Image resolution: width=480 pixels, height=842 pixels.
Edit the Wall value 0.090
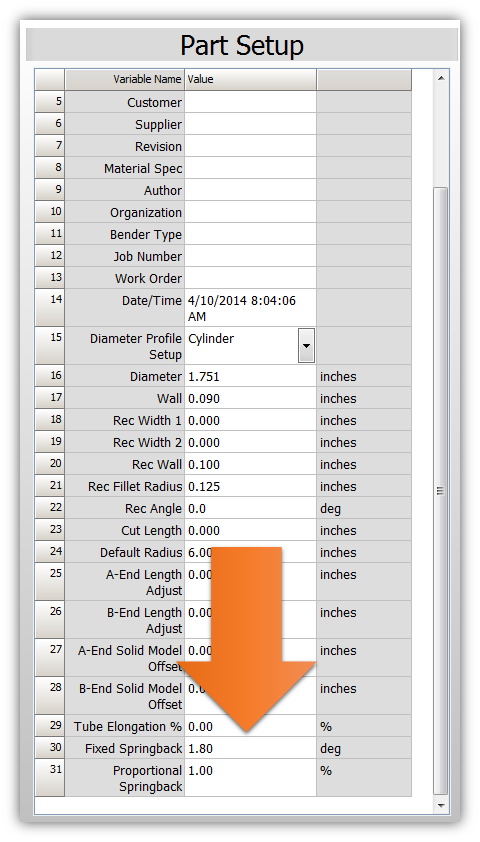pyautogui.click(x=250, y=398)
